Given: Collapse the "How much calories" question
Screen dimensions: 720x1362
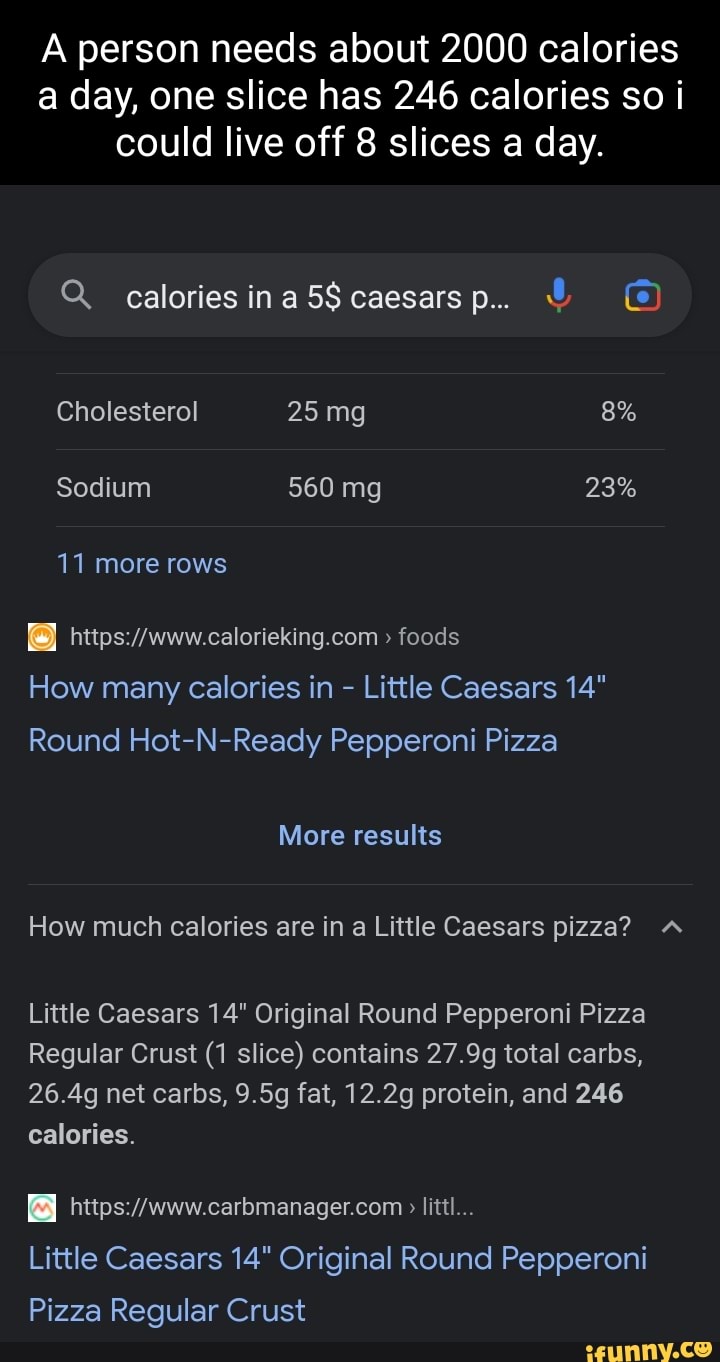Looking at the screenshot, I should [330, 928].
